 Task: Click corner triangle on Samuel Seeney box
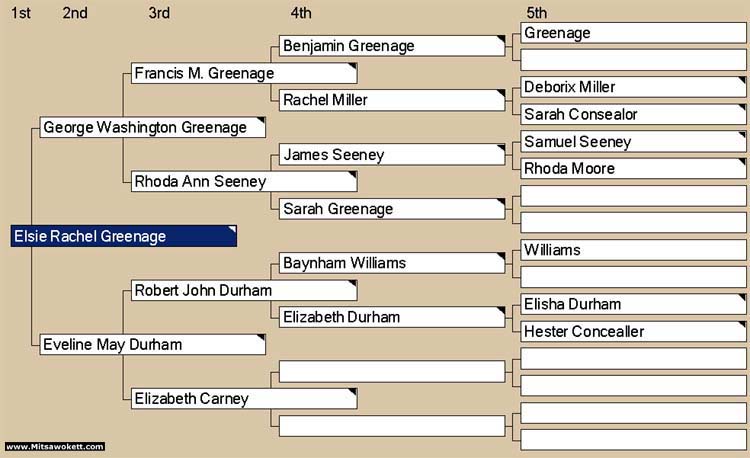(x=742, y=134)
